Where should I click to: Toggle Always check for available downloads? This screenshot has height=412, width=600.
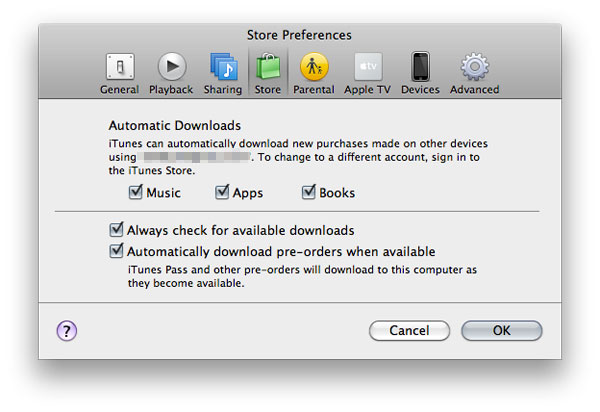tap(116, 230)
